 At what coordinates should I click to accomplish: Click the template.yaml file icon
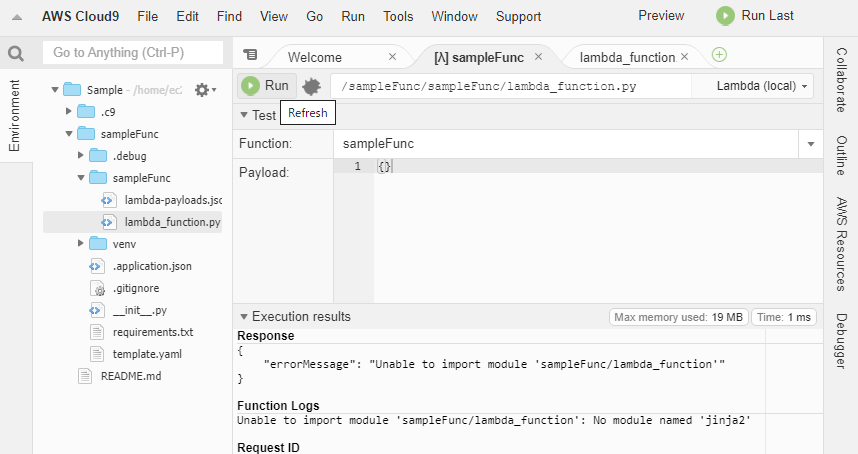click(x=97, y=354)
